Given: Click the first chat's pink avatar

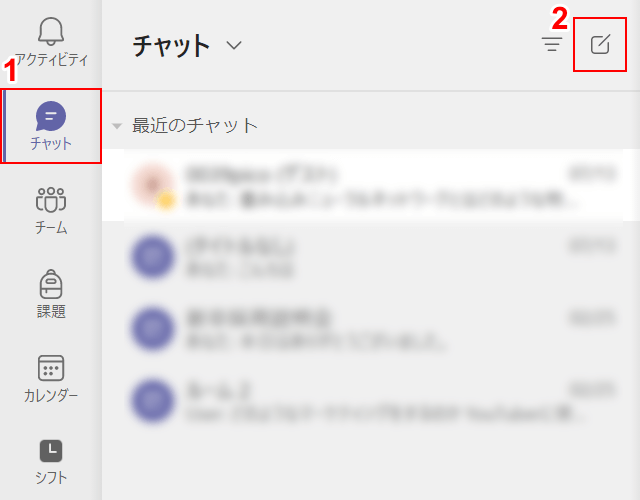Looking at the screenshot, I should pos(152,185).
